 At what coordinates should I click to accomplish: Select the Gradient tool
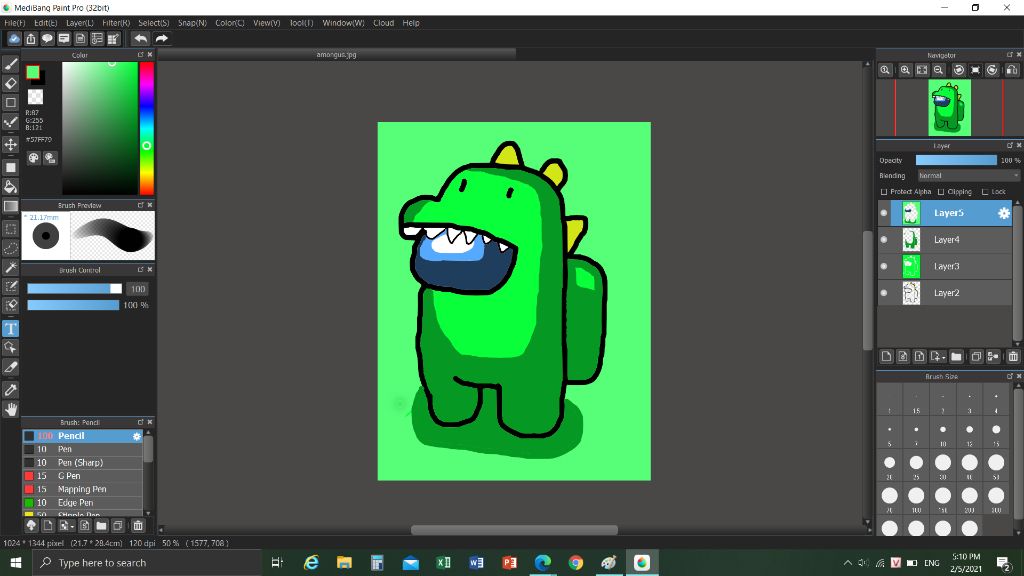[10, 206]
